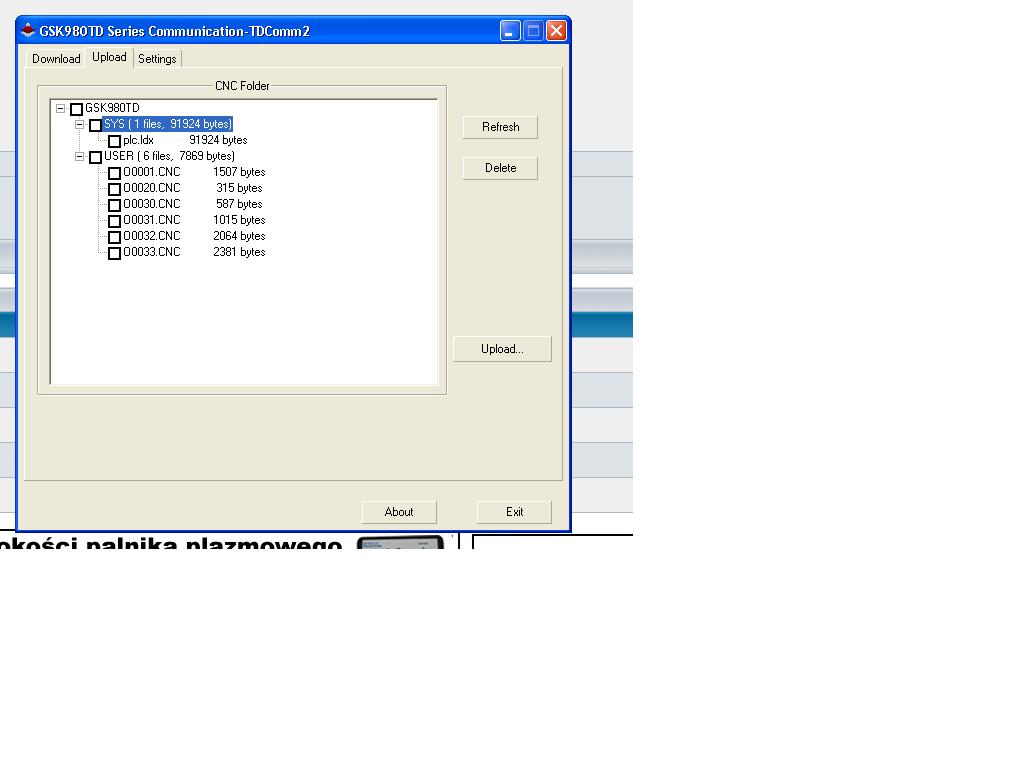Check the GSK980TD root checkbox
The width and height of the screenshot is (1024, 768).
point(76,109)
